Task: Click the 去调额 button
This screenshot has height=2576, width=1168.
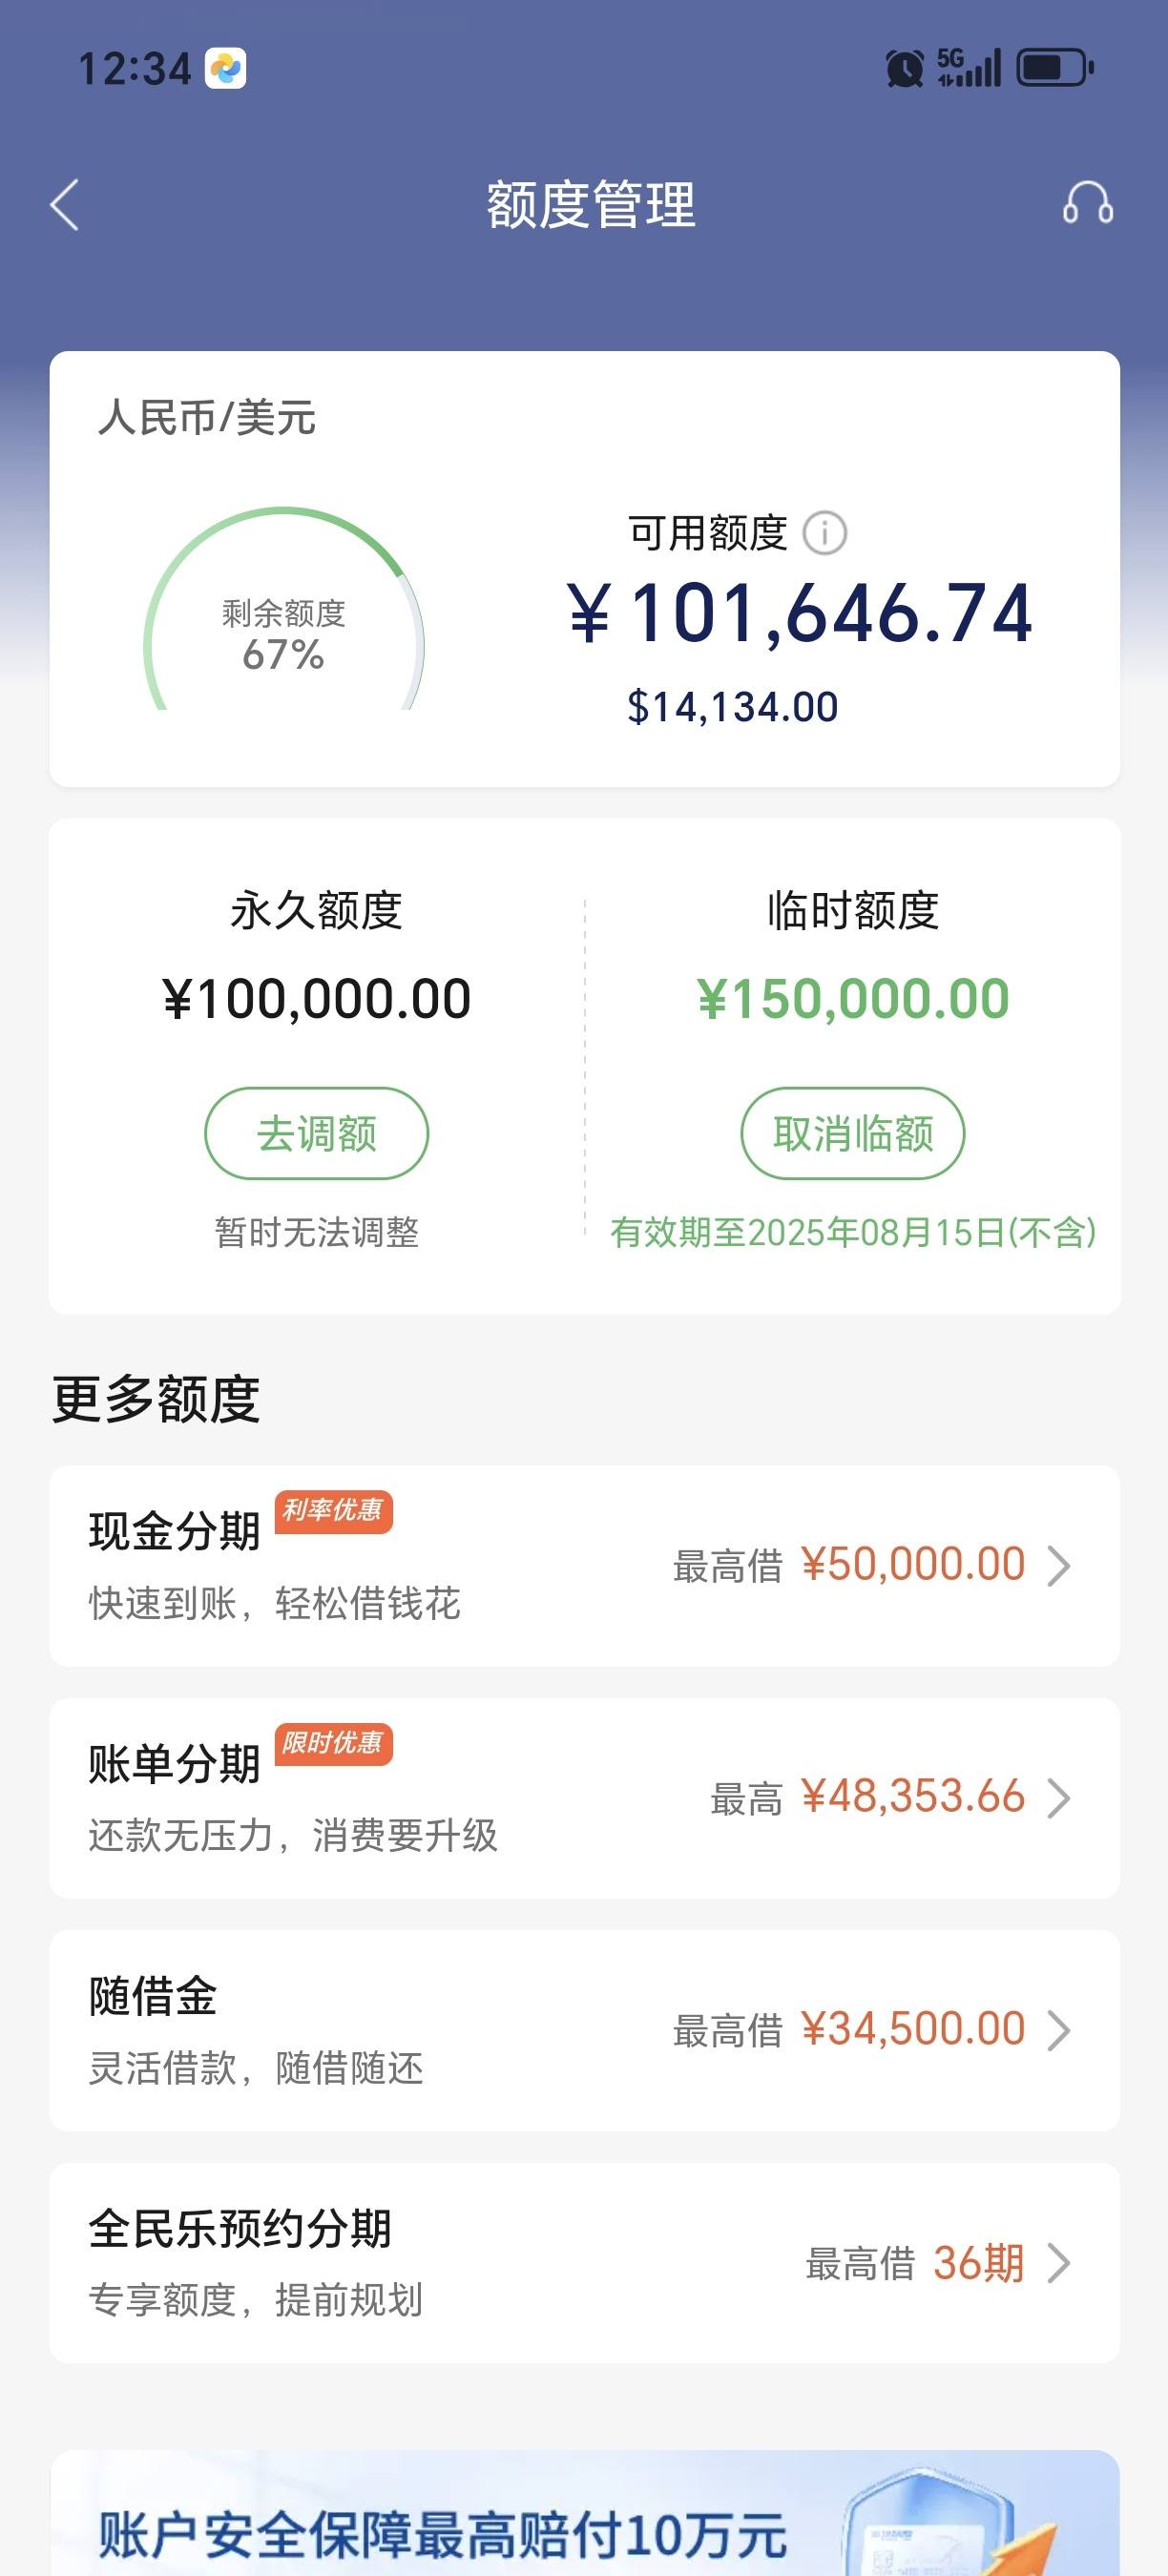Action: tap(317, 1133)
